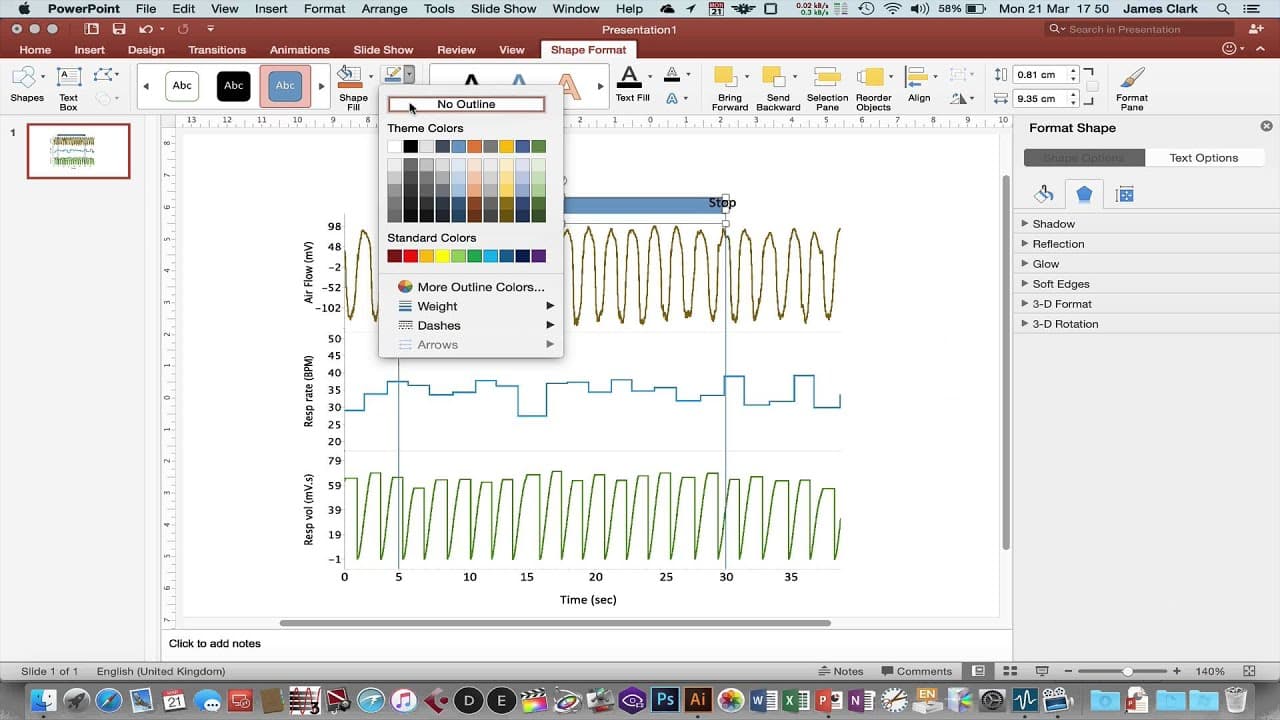Apply the white outlined Abc shape style
Viewport: 1280px width, 720px height.
[x=182, y=86]
